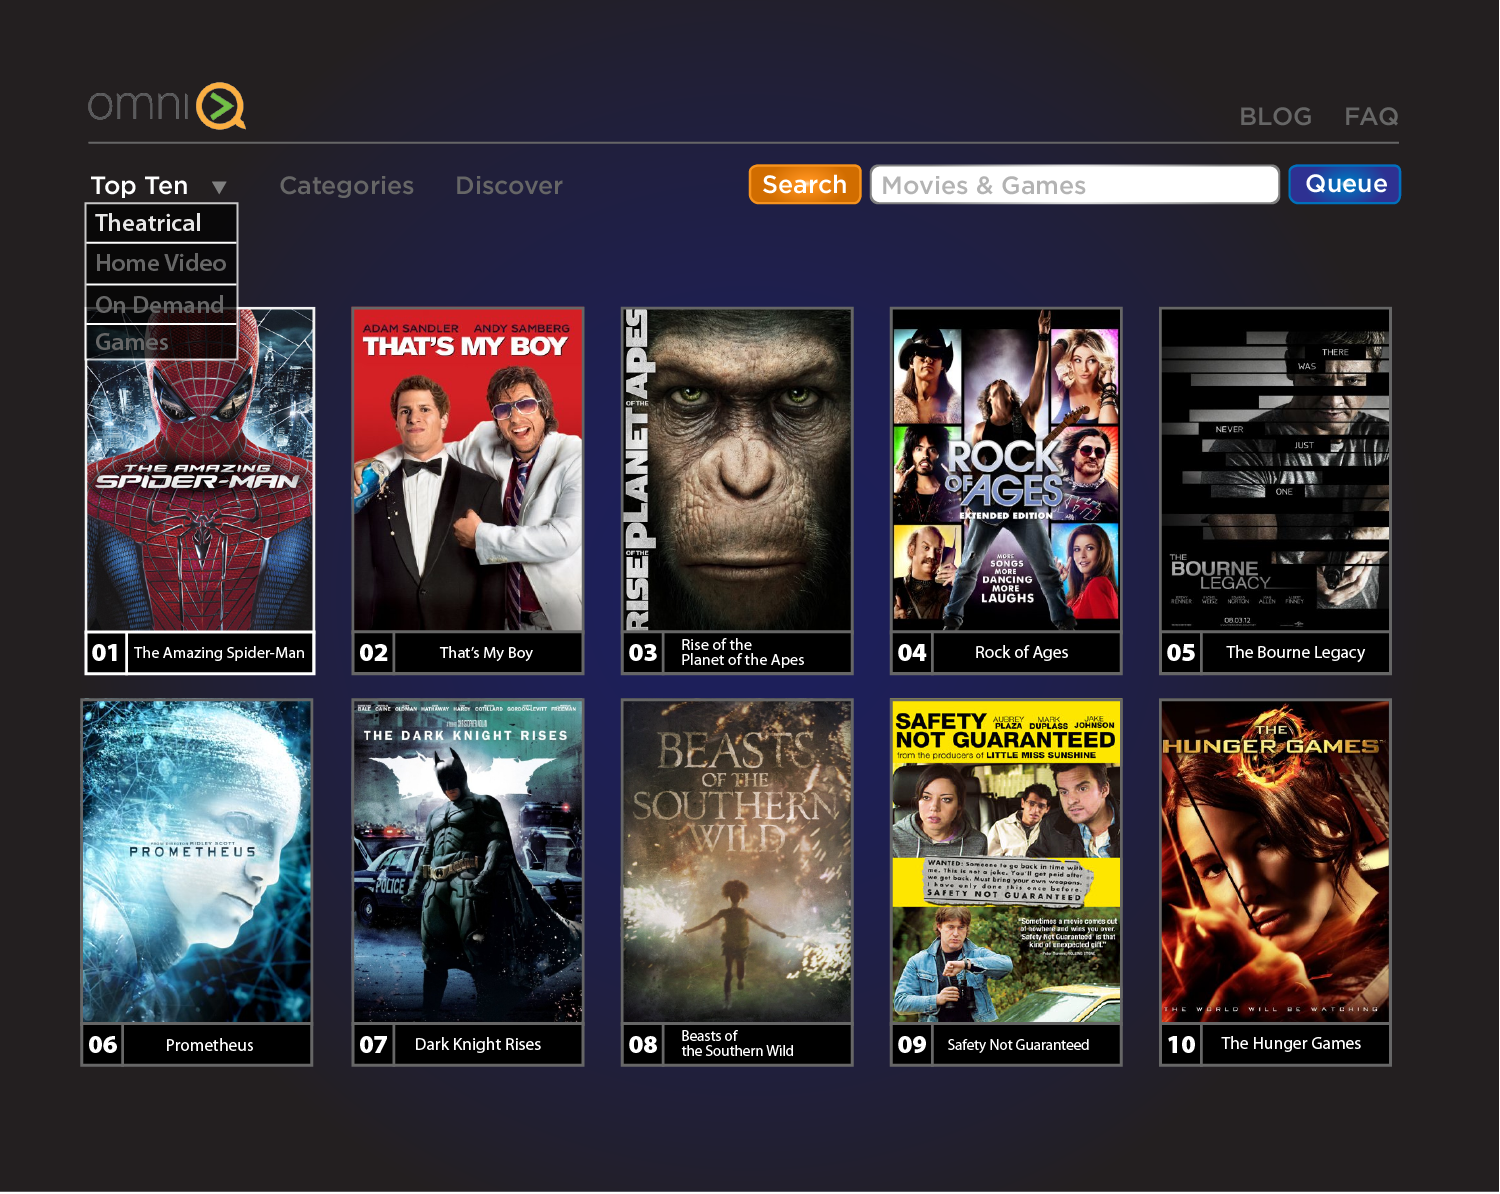The width and height of the screenshot is (1500, 1194).
Task: Select That's My Boy poster
Action: [468, 470]
